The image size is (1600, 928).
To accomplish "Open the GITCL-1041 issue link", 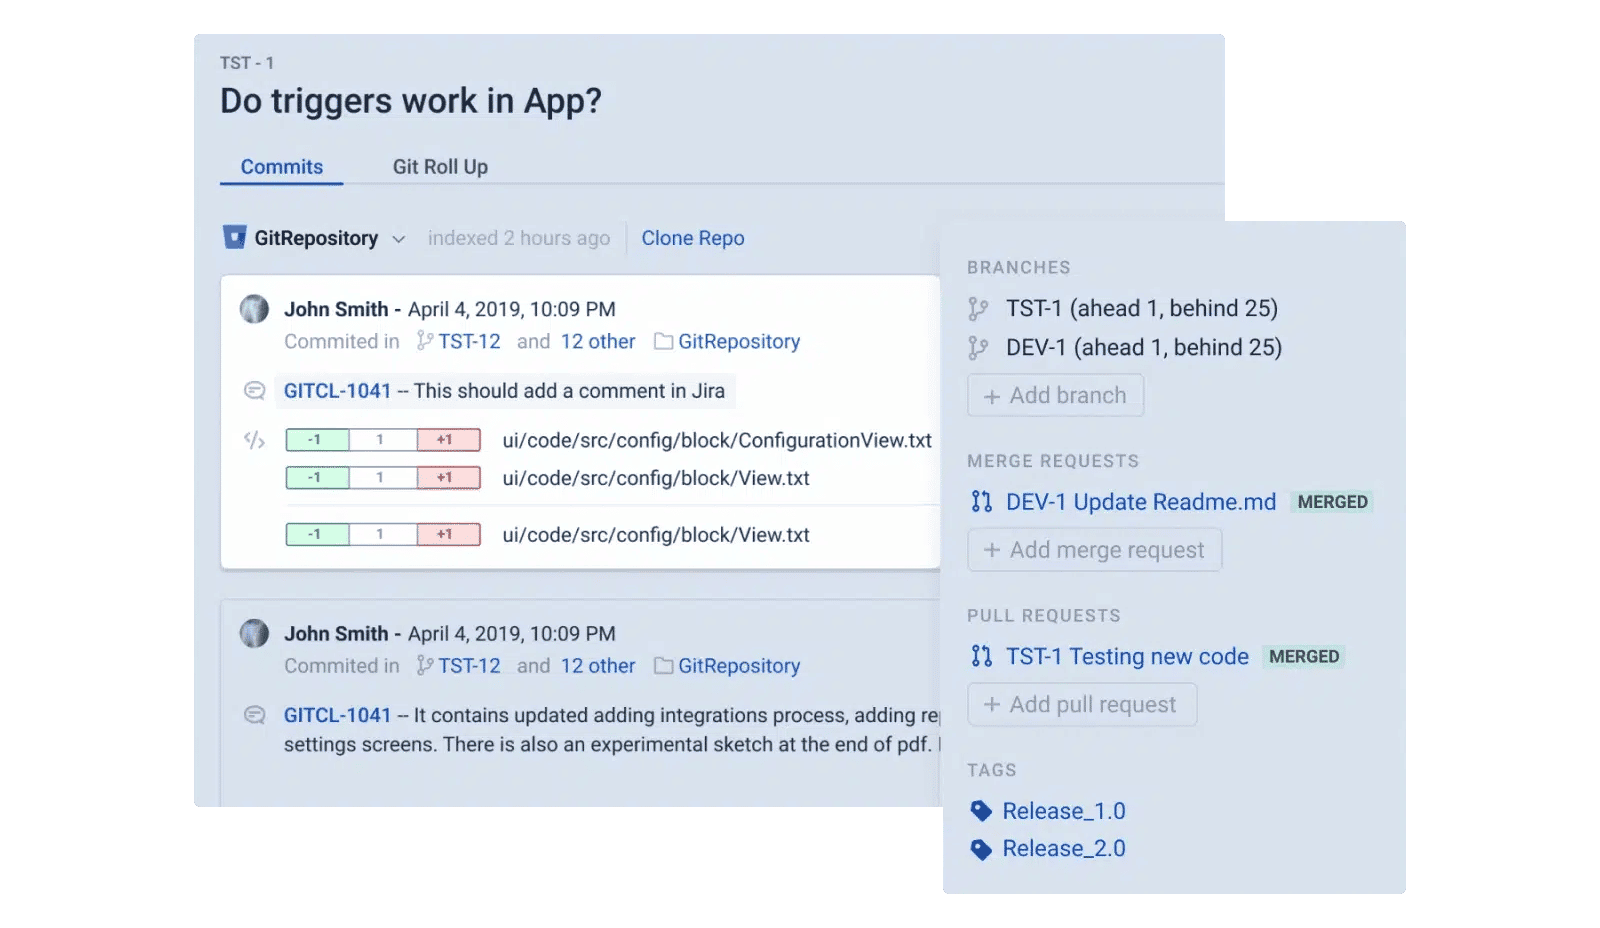I will [336, 390].
